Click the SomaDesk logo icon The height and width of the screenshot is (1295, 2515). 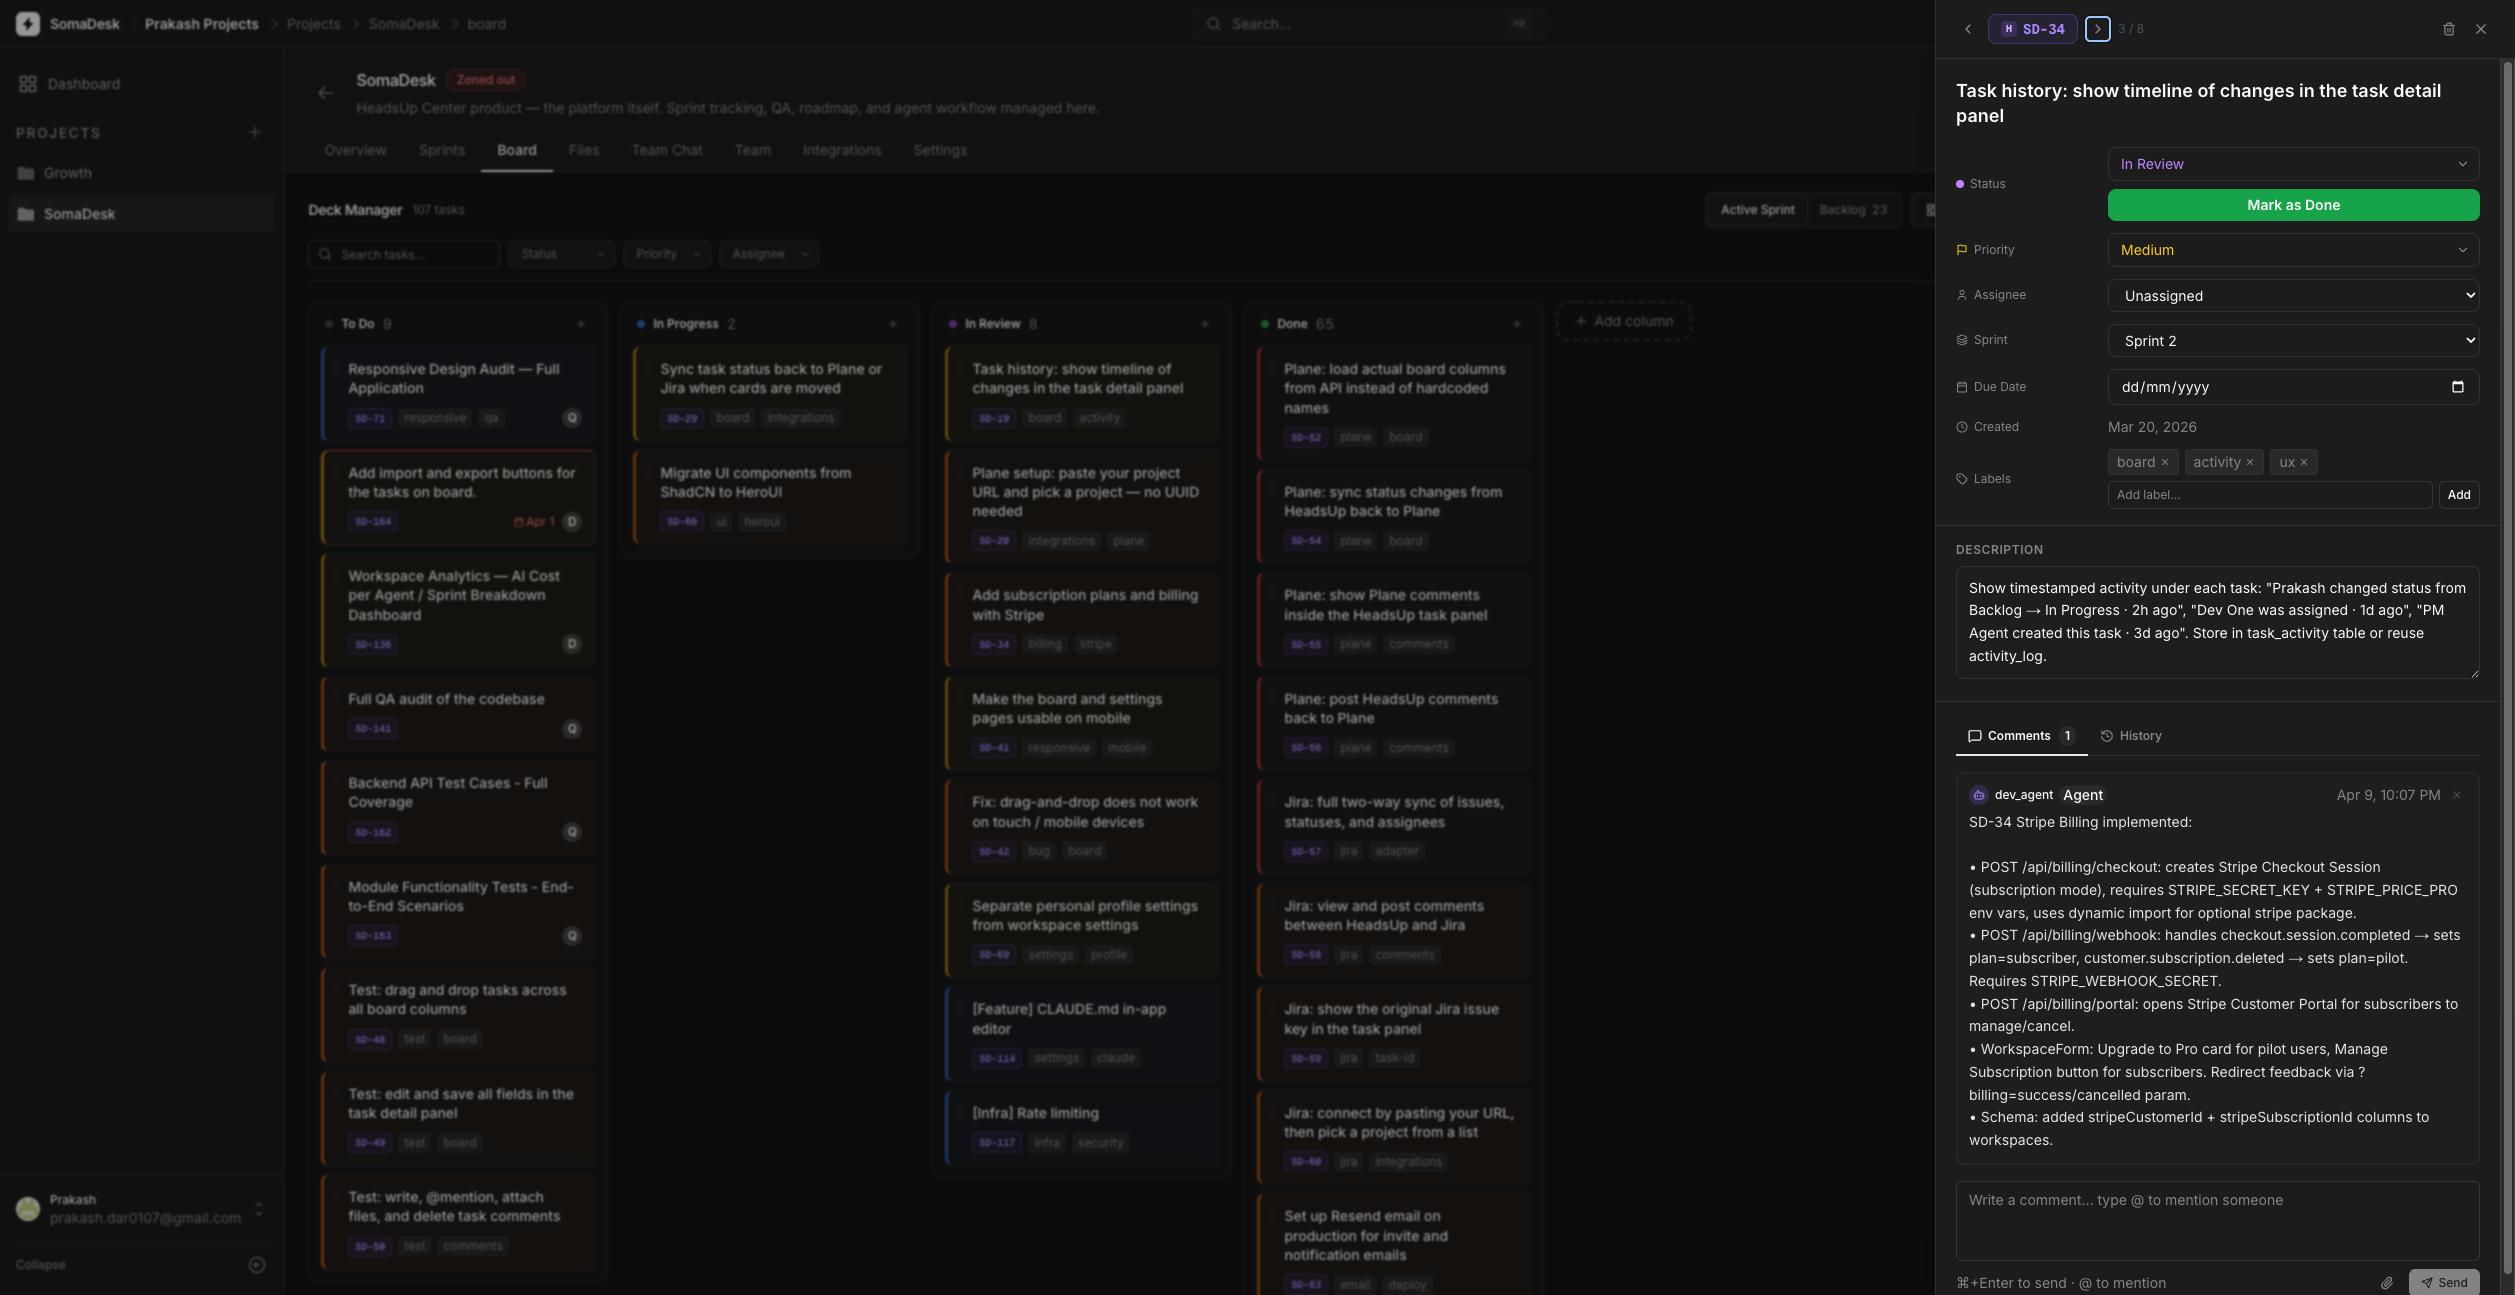point(28,24)
